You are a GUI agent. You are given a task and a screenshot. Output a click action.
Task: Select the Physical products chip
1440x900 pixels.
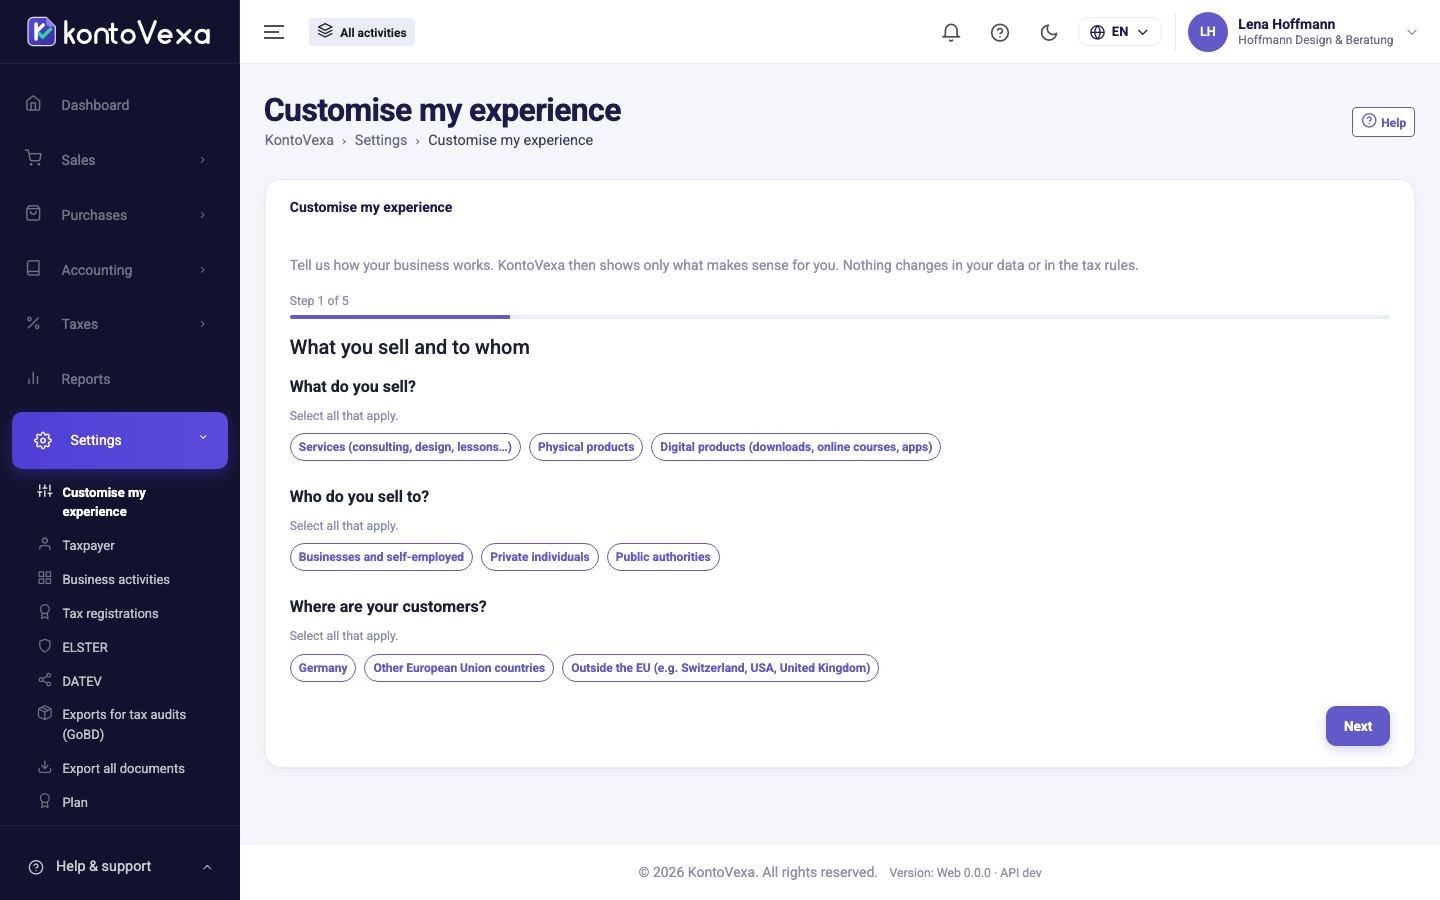(x=586, y=447)
